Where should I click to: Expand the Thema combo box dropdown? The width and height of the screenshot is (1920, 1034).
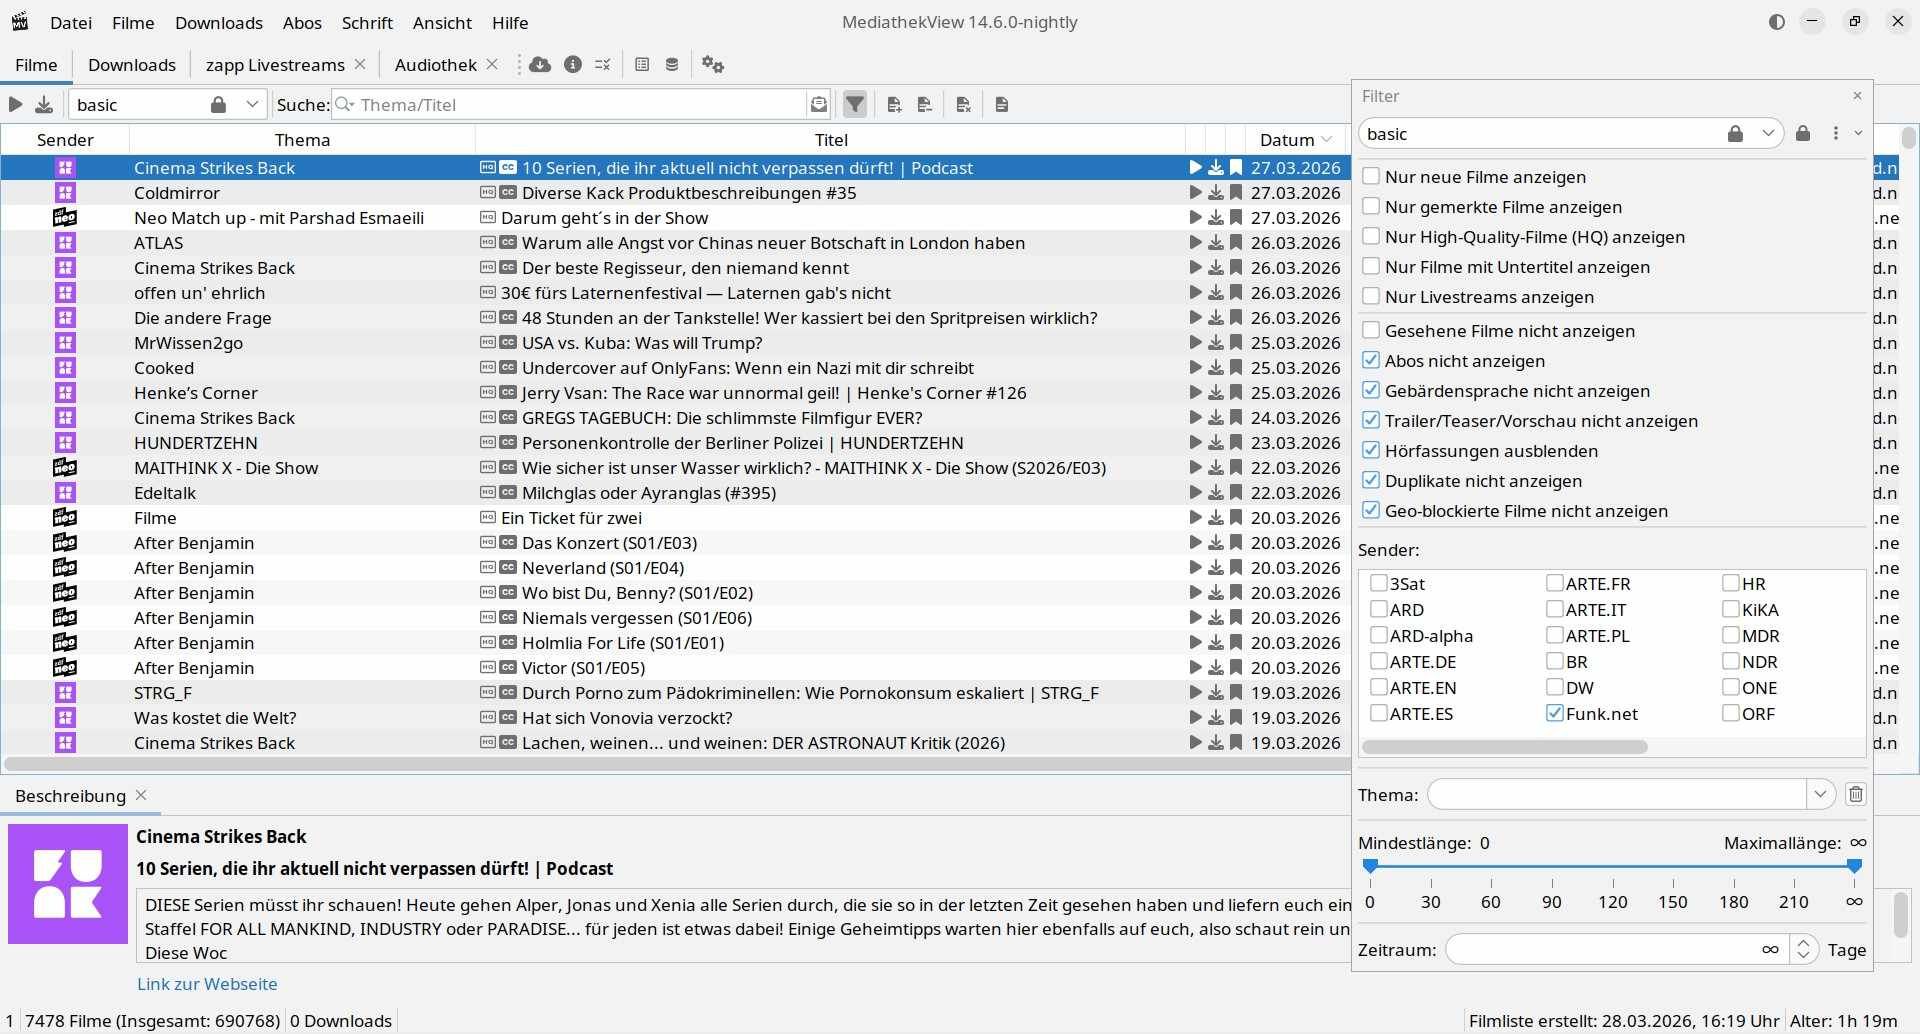point(1820,794)
